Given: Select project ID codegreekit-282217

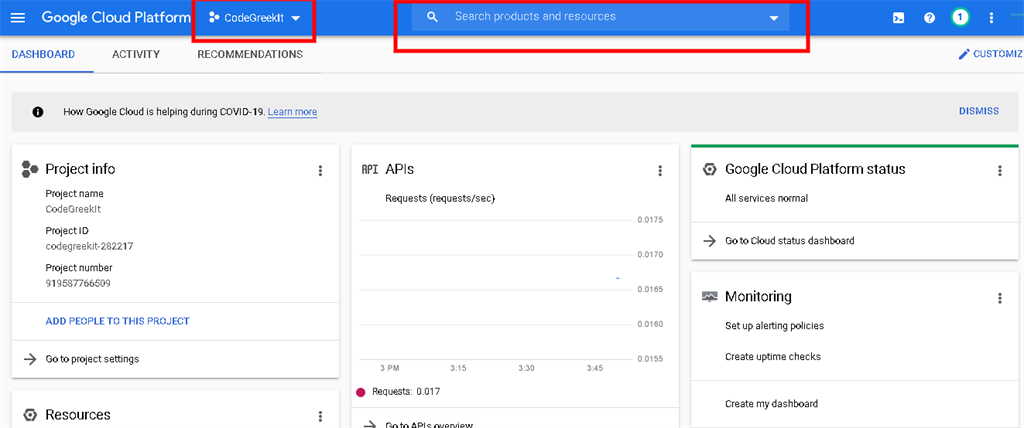Looking at the screenshot, I should [x=89, y=246].
